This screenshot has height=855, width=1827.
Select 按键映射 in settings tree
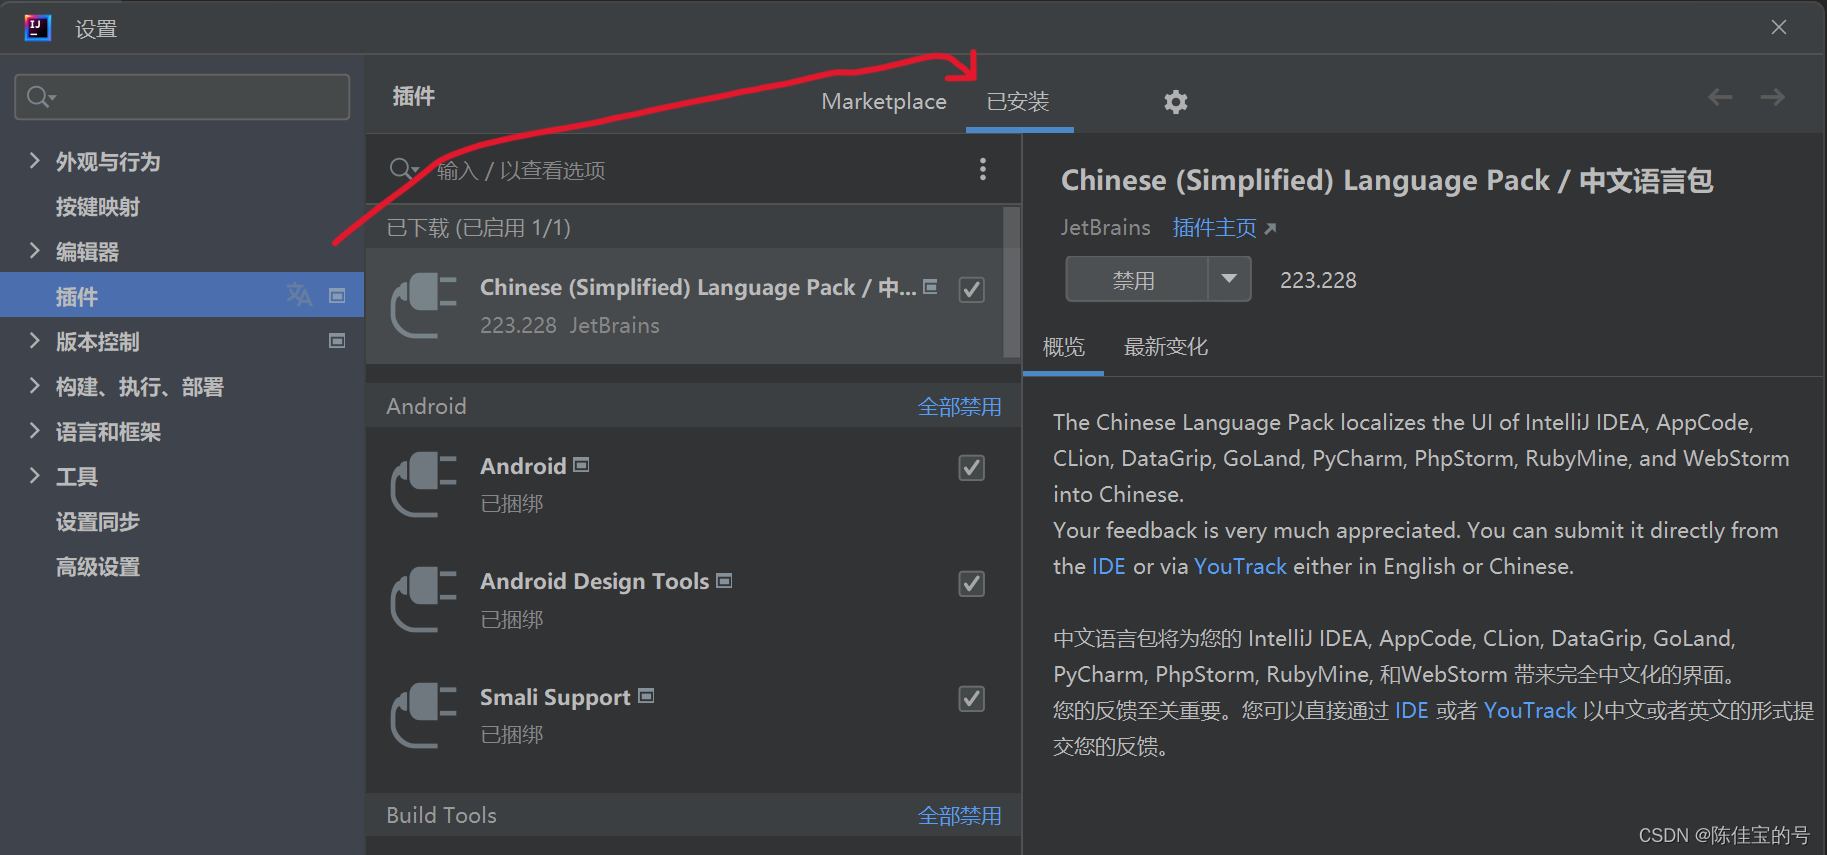coord(97,207)
